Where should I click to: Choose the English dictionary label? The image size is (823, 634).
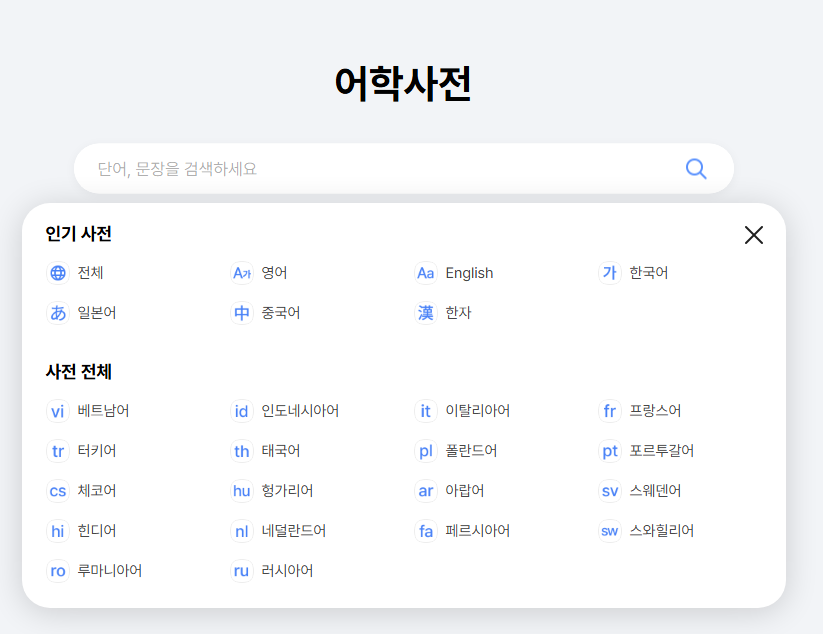469,273
